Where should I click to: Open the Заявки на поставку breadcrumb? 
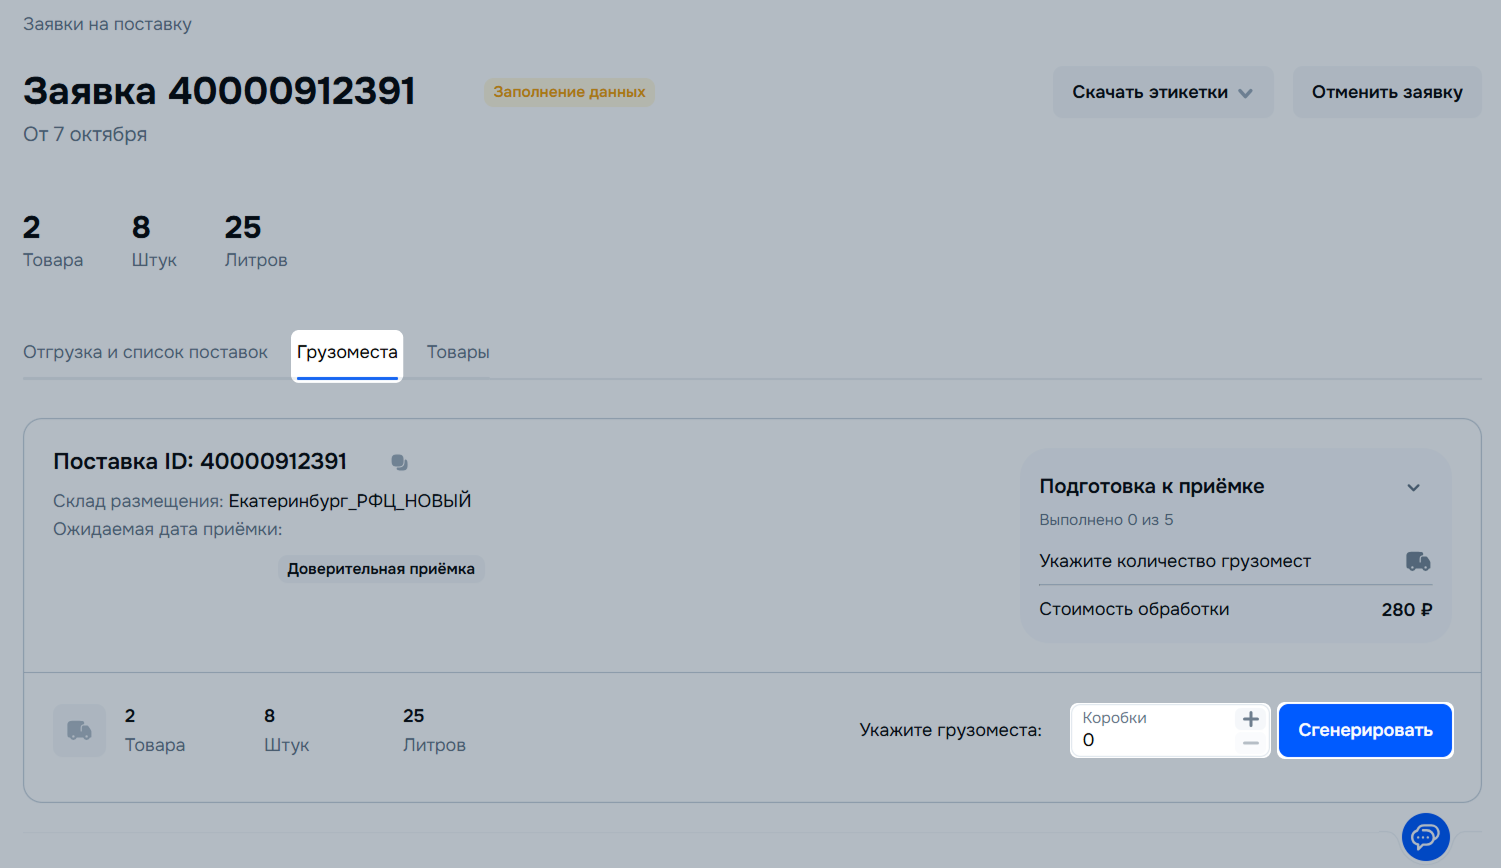(107, 24)
